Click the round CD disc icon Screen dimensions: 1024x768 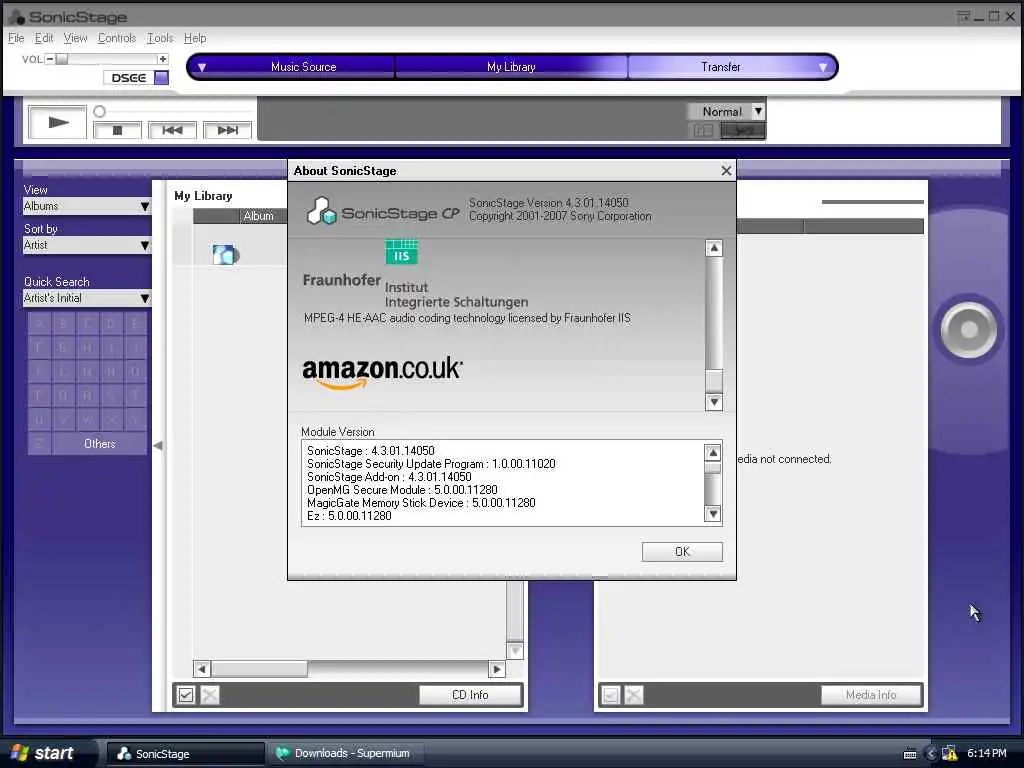pyautogui.click(x=968, y=330)
